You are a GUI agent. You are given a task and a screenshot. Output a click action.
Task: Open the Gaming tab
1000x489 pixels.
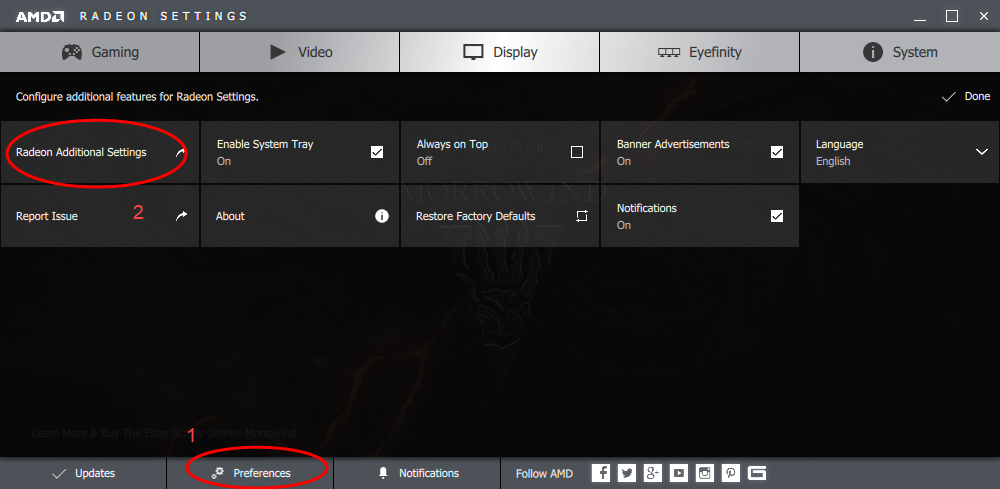pyautogui.click(x=99, y=52)
